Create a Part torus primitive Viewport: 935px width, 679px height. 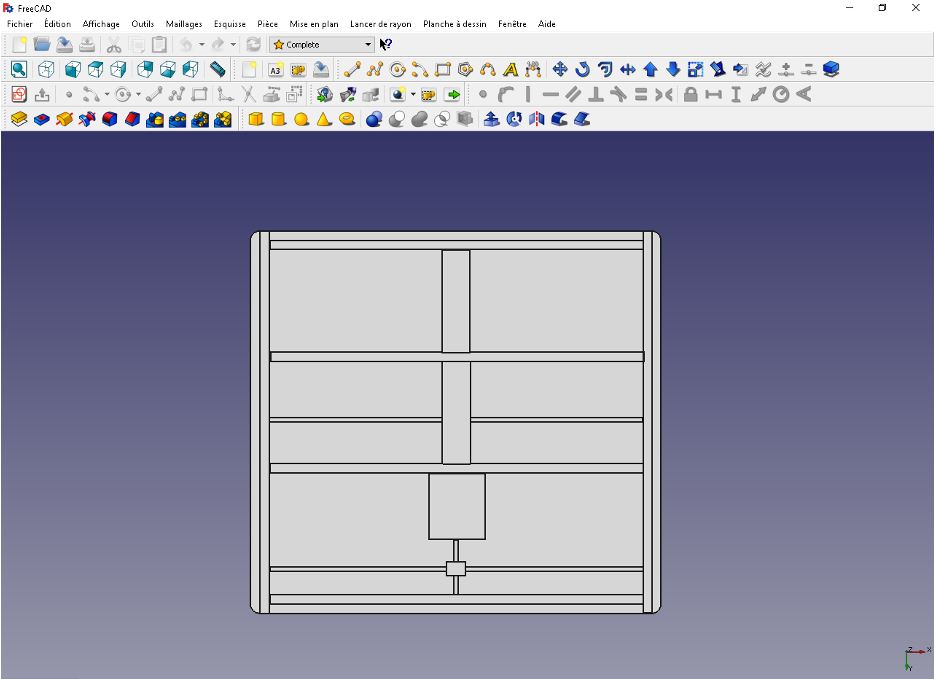tap(346, 119)
